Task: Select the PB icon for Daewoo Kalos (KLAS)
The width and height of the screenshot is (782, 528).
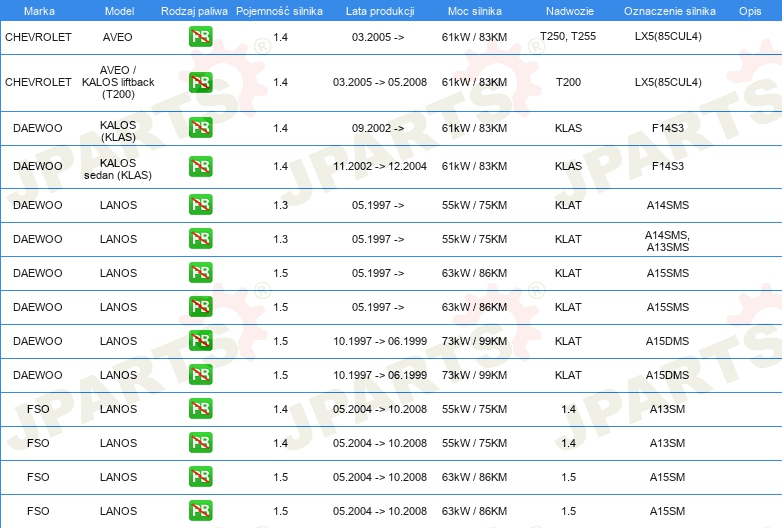Action: [x=200, y=128]
